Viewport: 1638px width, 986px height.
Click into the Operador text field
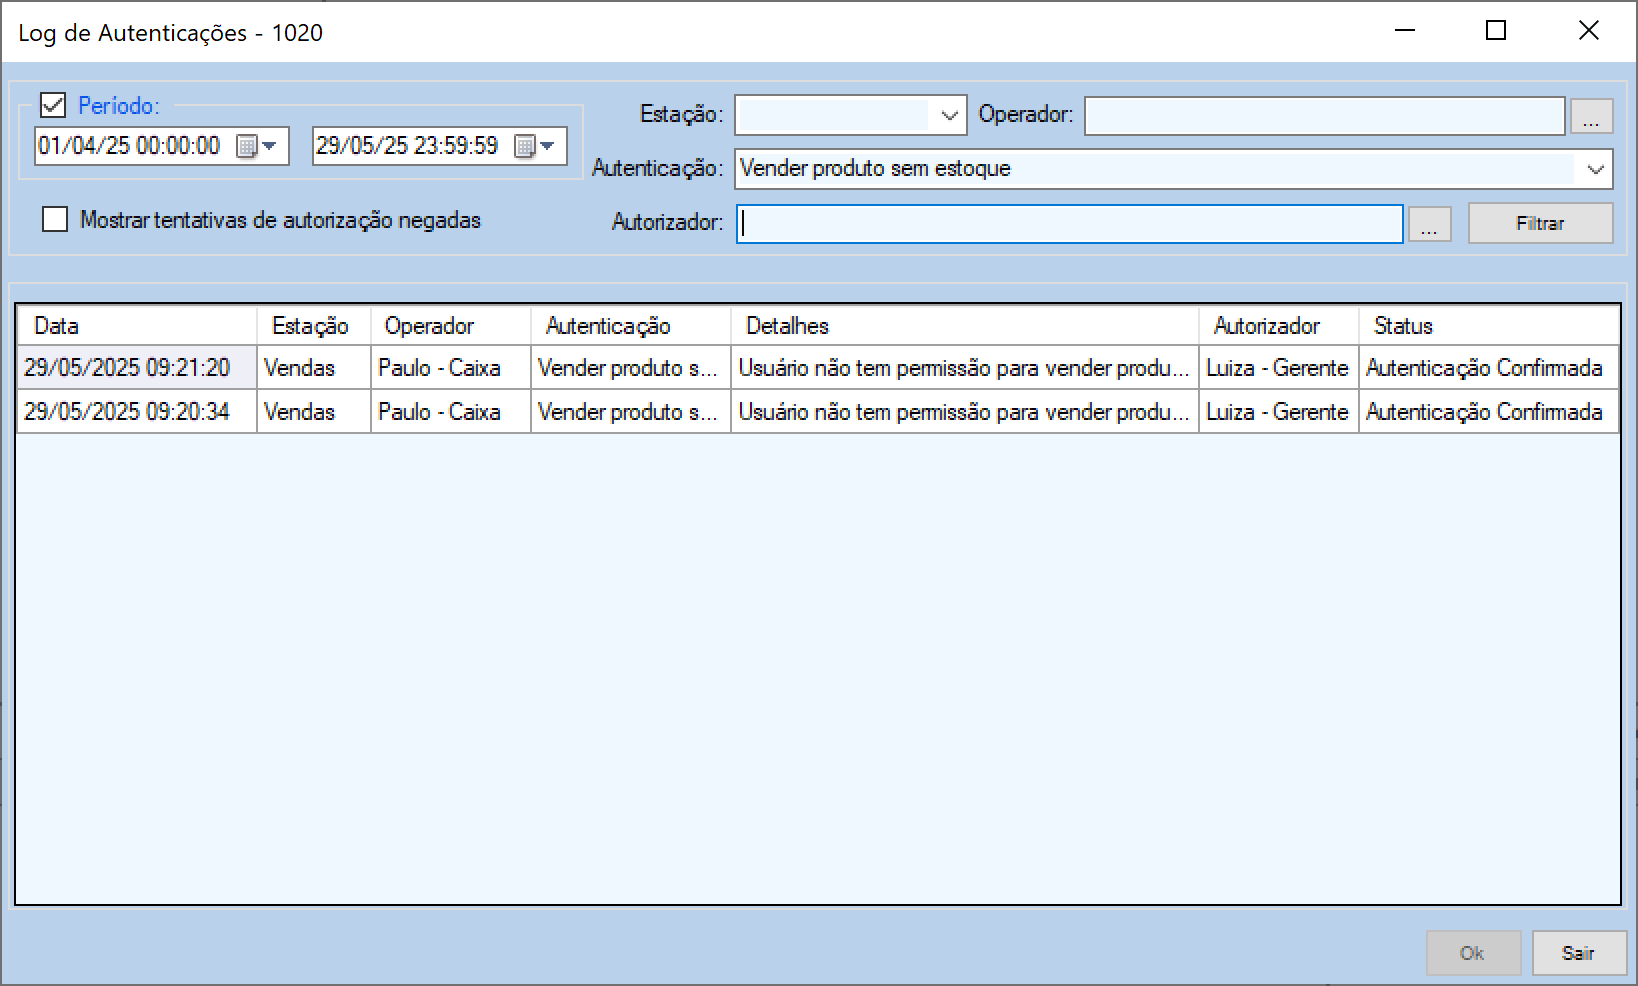pos(1324,116)
